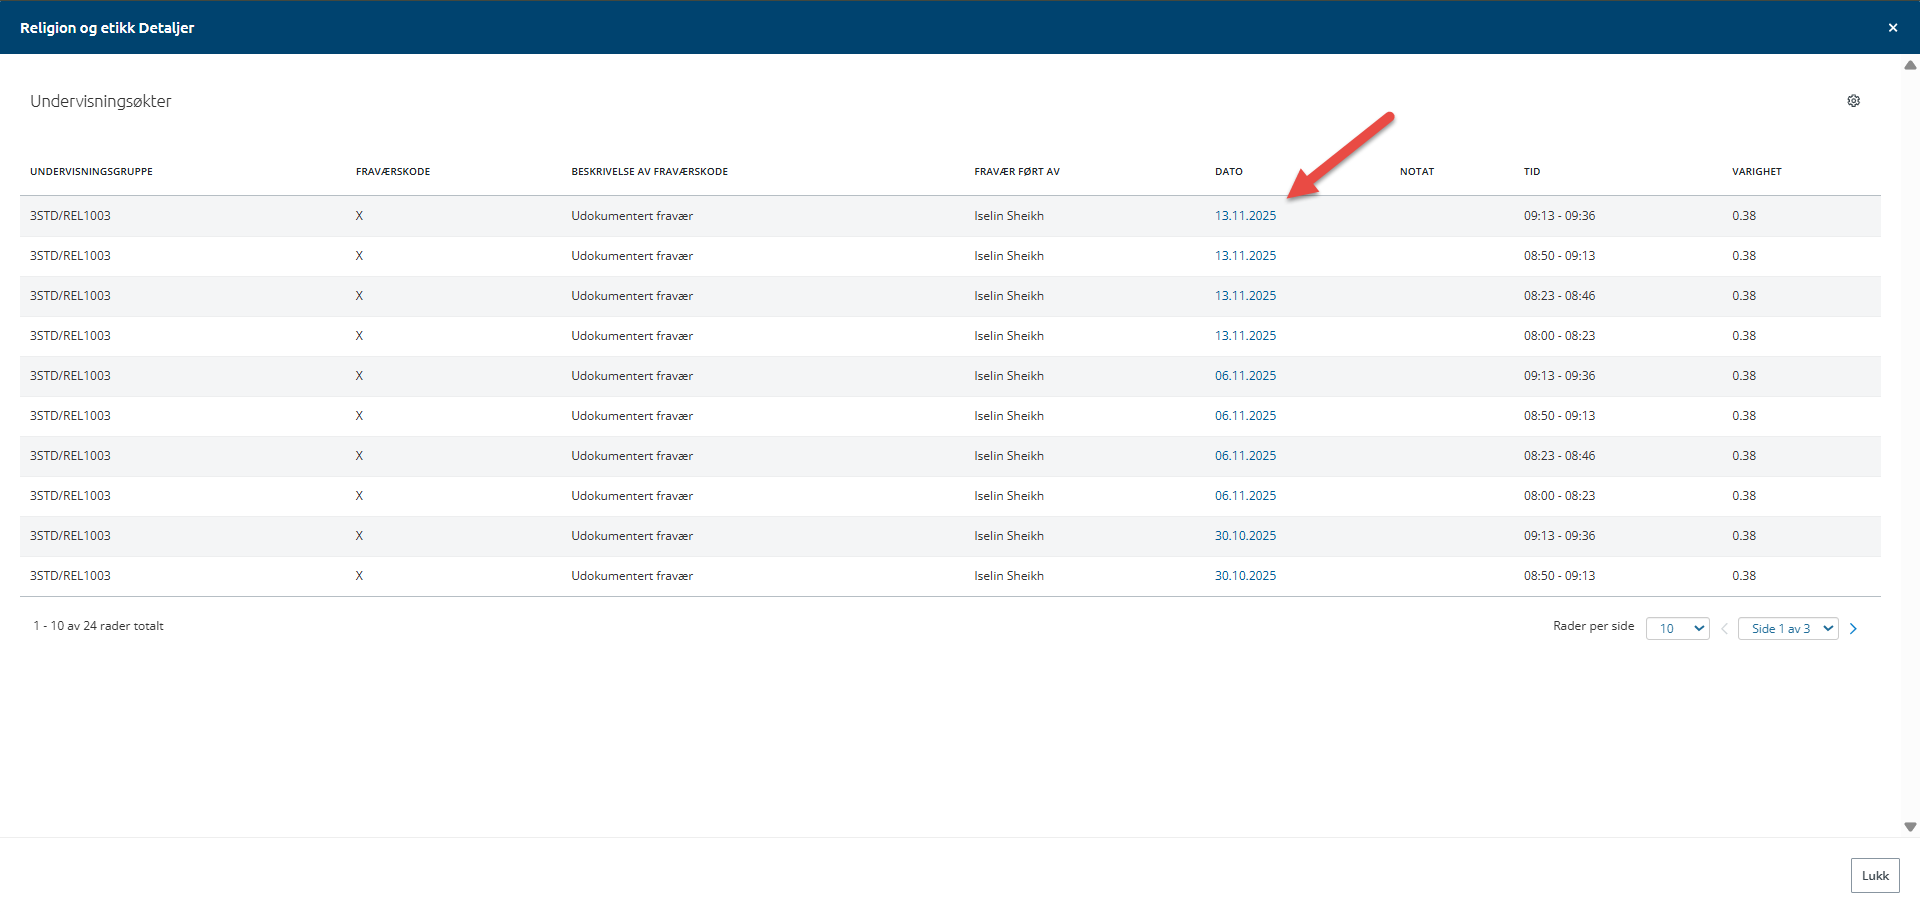Close the Religion og etikk Detaljer dialog
Viewport: 1920px width, 912px height.
pos(1893,28)
